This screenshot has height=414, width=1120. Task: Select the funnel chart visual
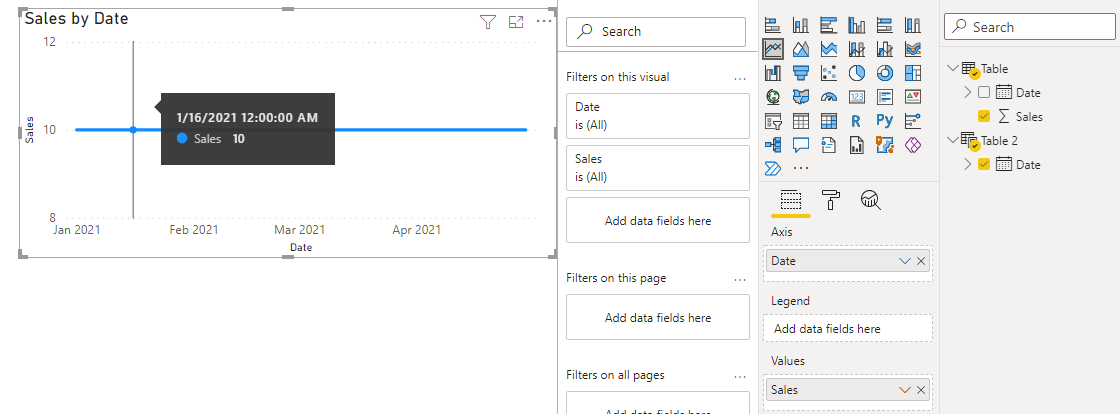(x=801, y=73)
